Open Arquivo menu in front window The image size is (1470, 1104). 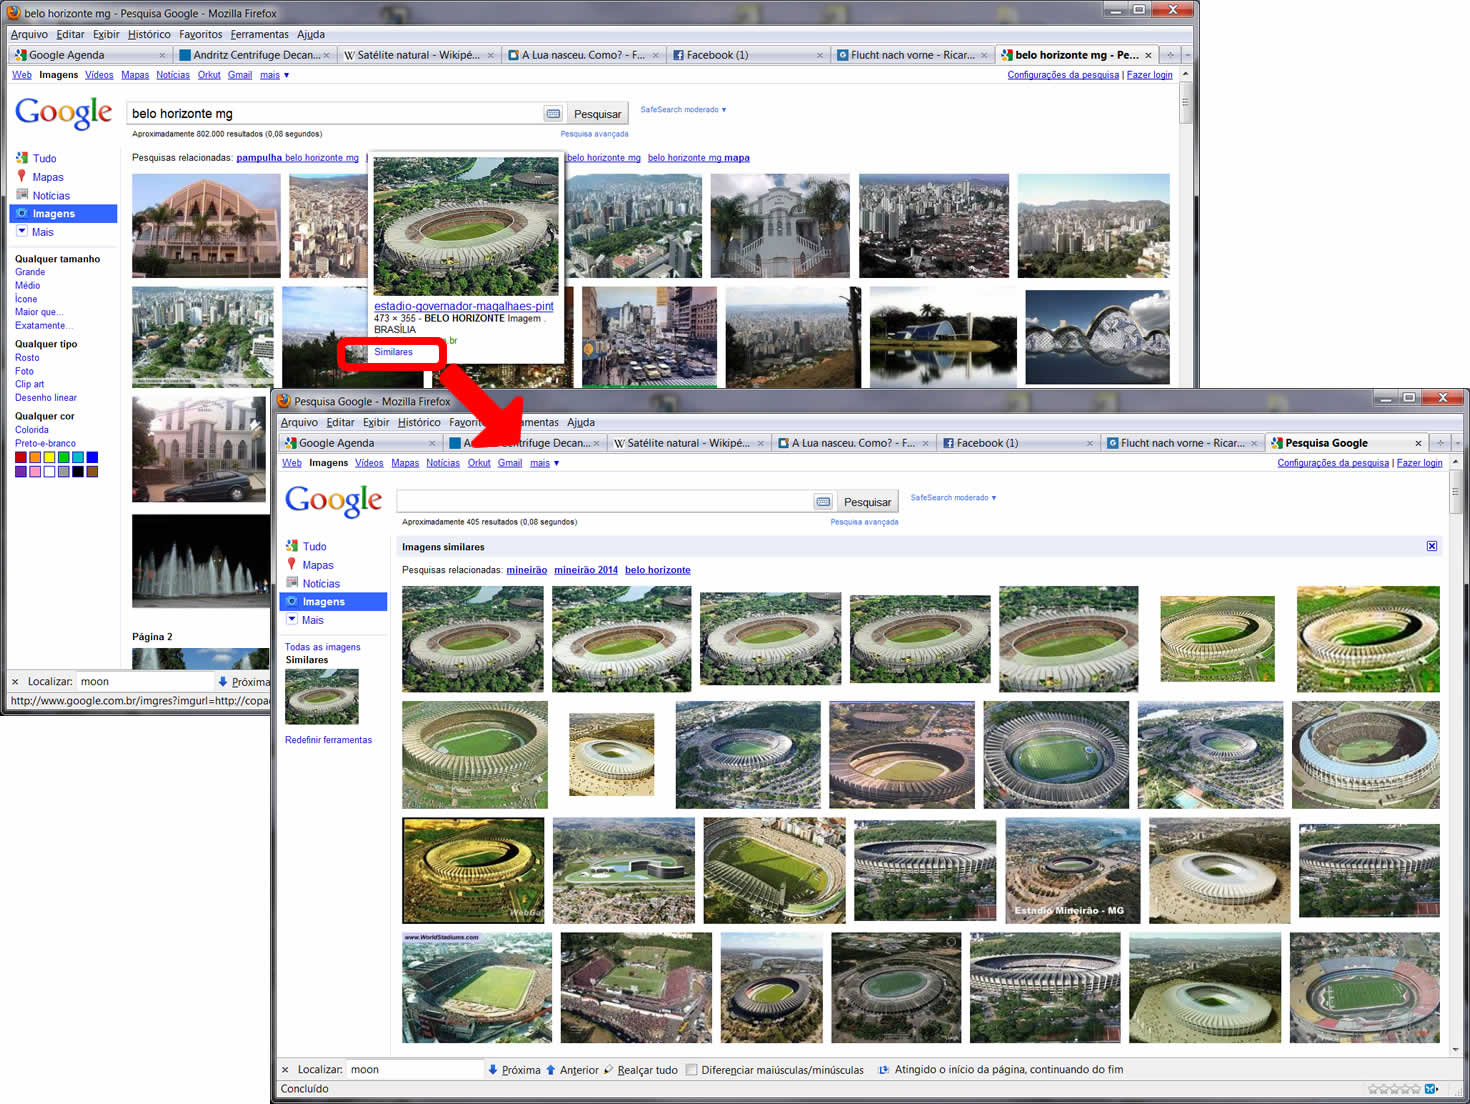click(x=299, y=422)
